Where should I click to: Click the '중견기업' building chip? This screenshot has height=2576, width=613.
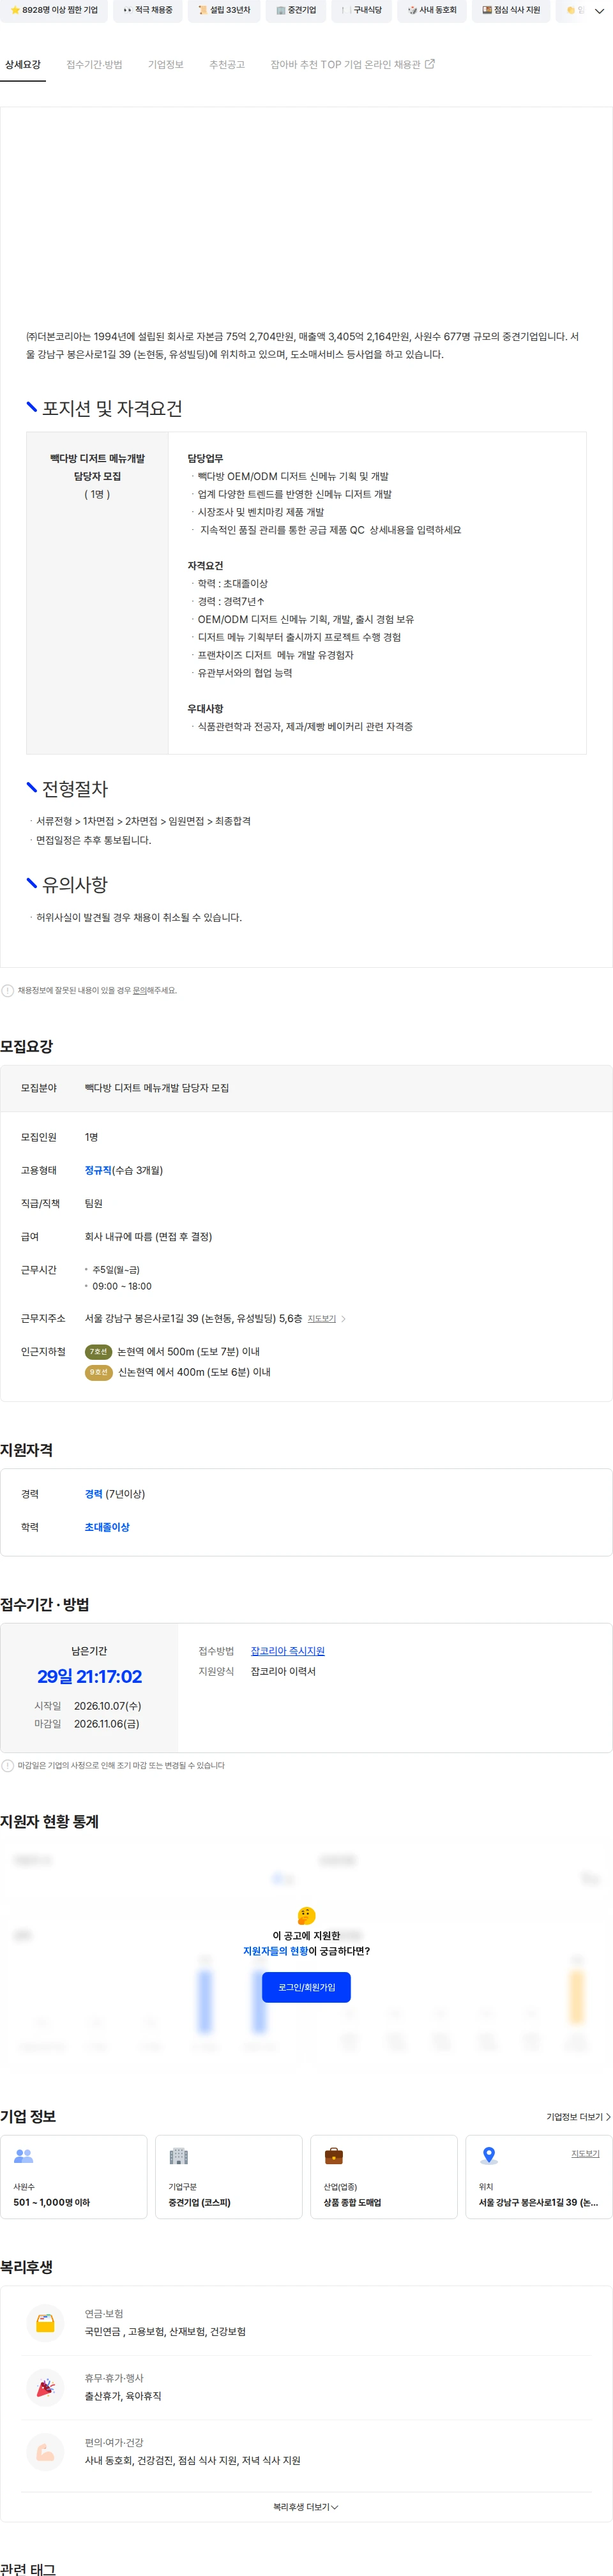pyautogui.click(x=296, y=10)
